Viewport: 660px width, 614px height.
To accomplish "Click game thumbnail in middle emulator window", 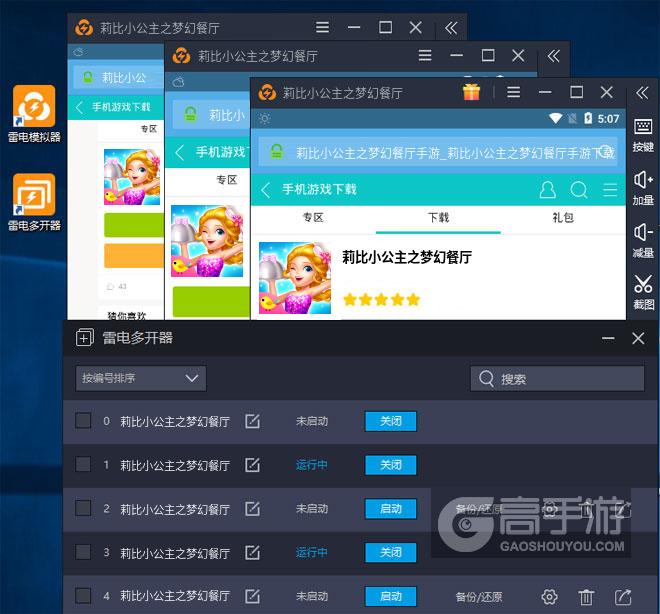I will pos(207,241).
